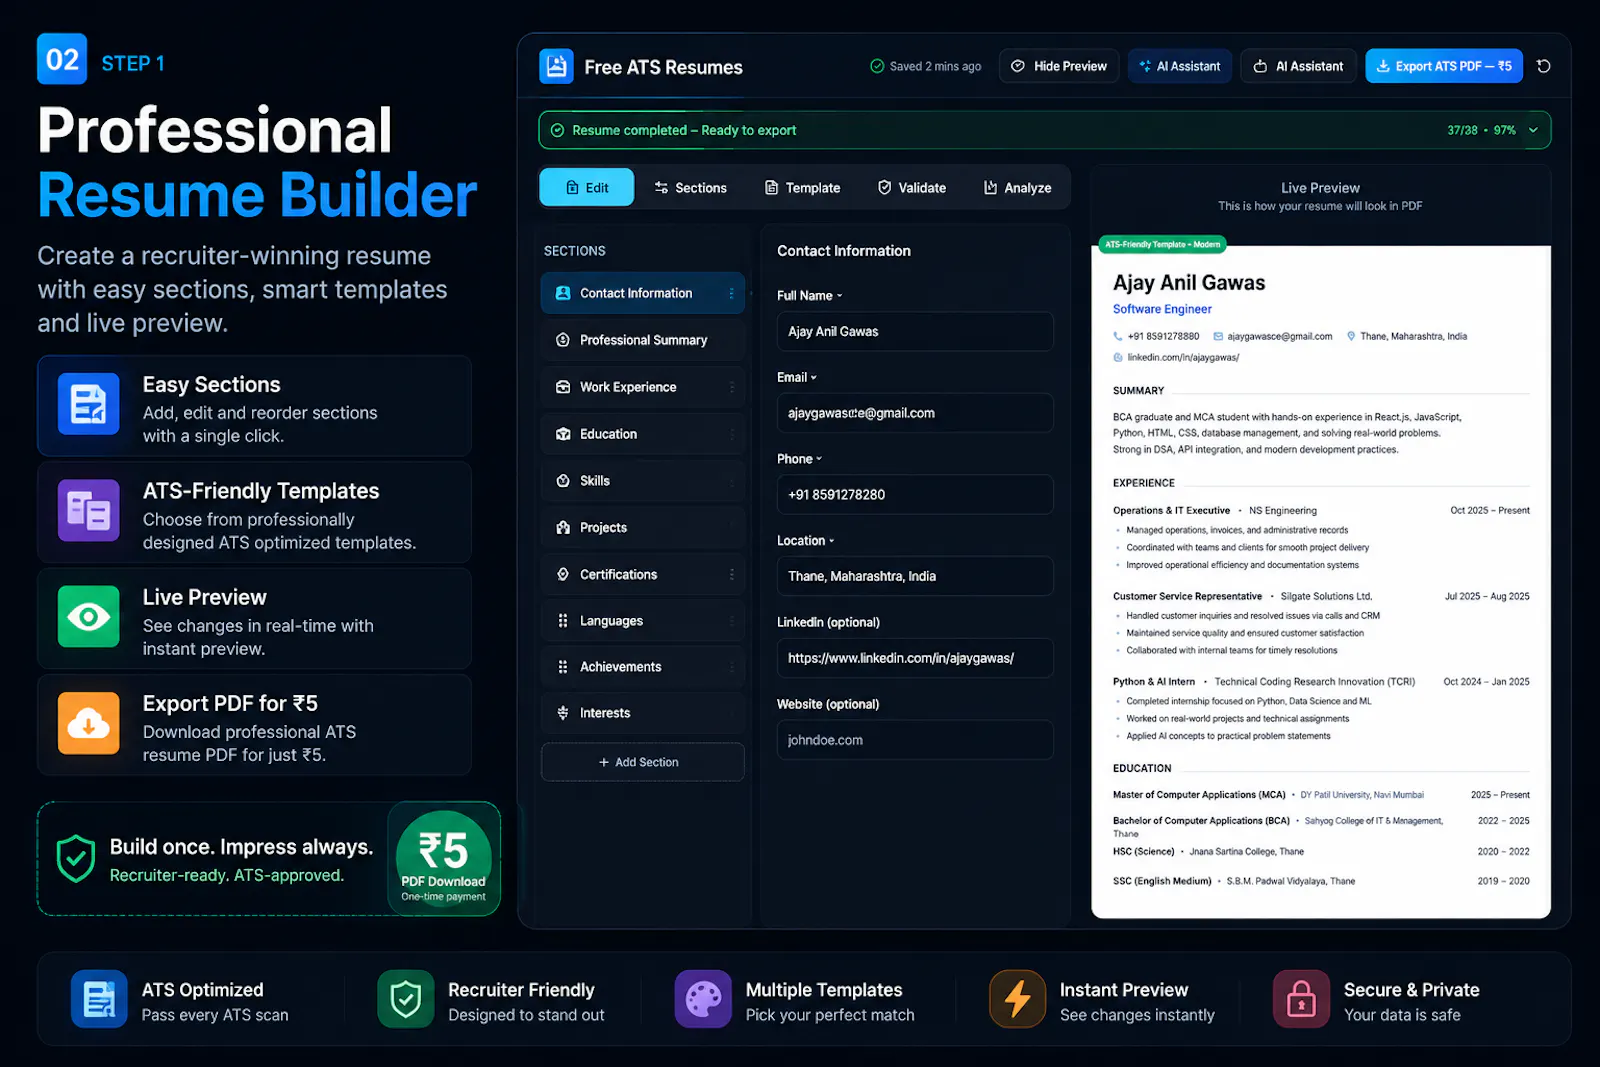The height and width of the screenshot is (1067, 1600).
Task: Click the Secure & Private lock icon
Action: 1301,999
